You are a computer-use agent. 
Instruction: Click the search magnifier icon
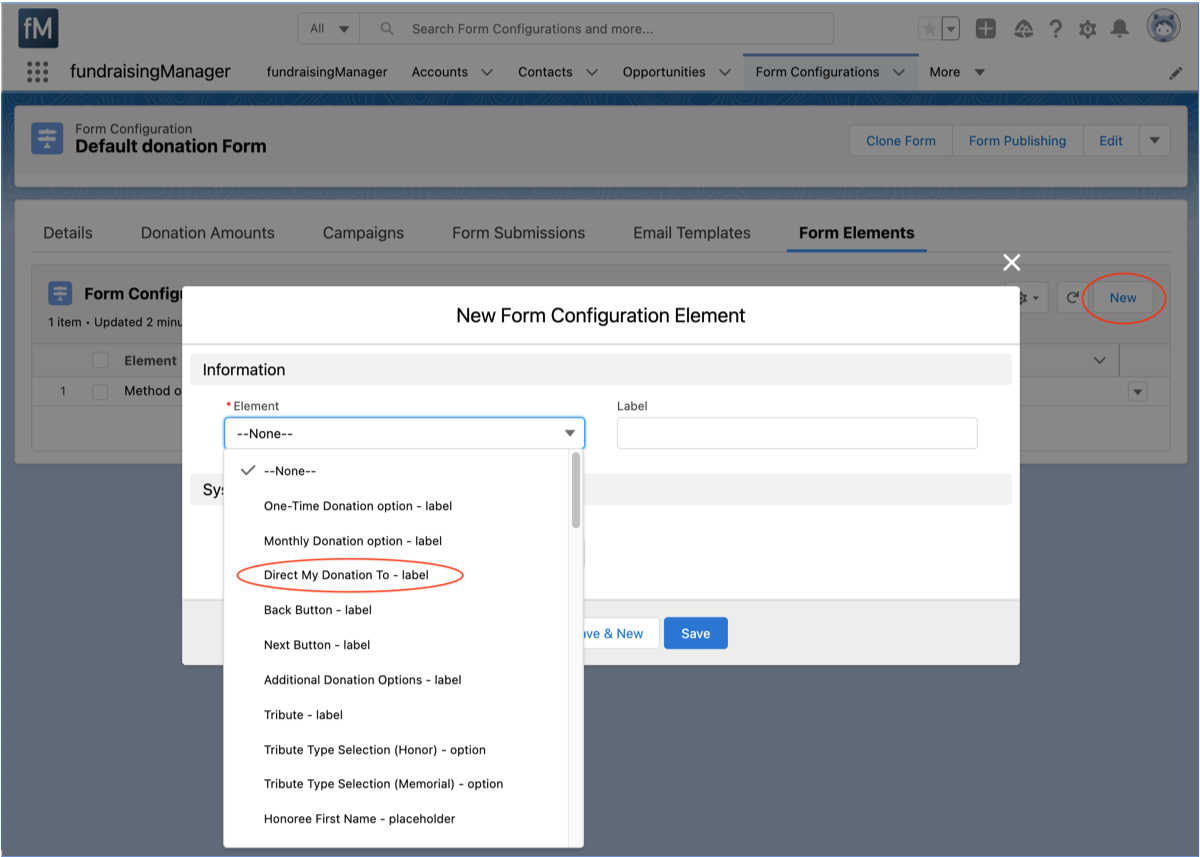click(x=387, y=29)
